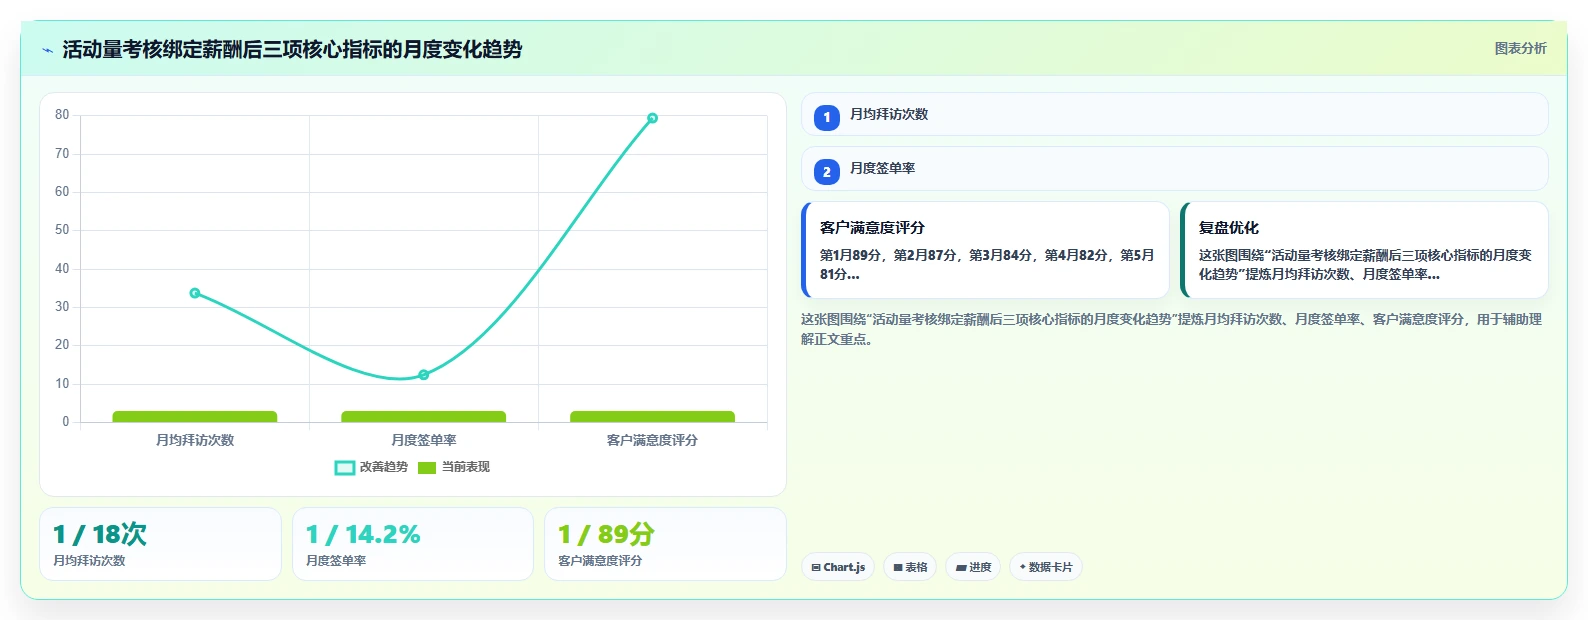Click the x-axis label 月度签单率
Image resolution: width=1588 pixels, height=620 pixels.
click(424, 440)
